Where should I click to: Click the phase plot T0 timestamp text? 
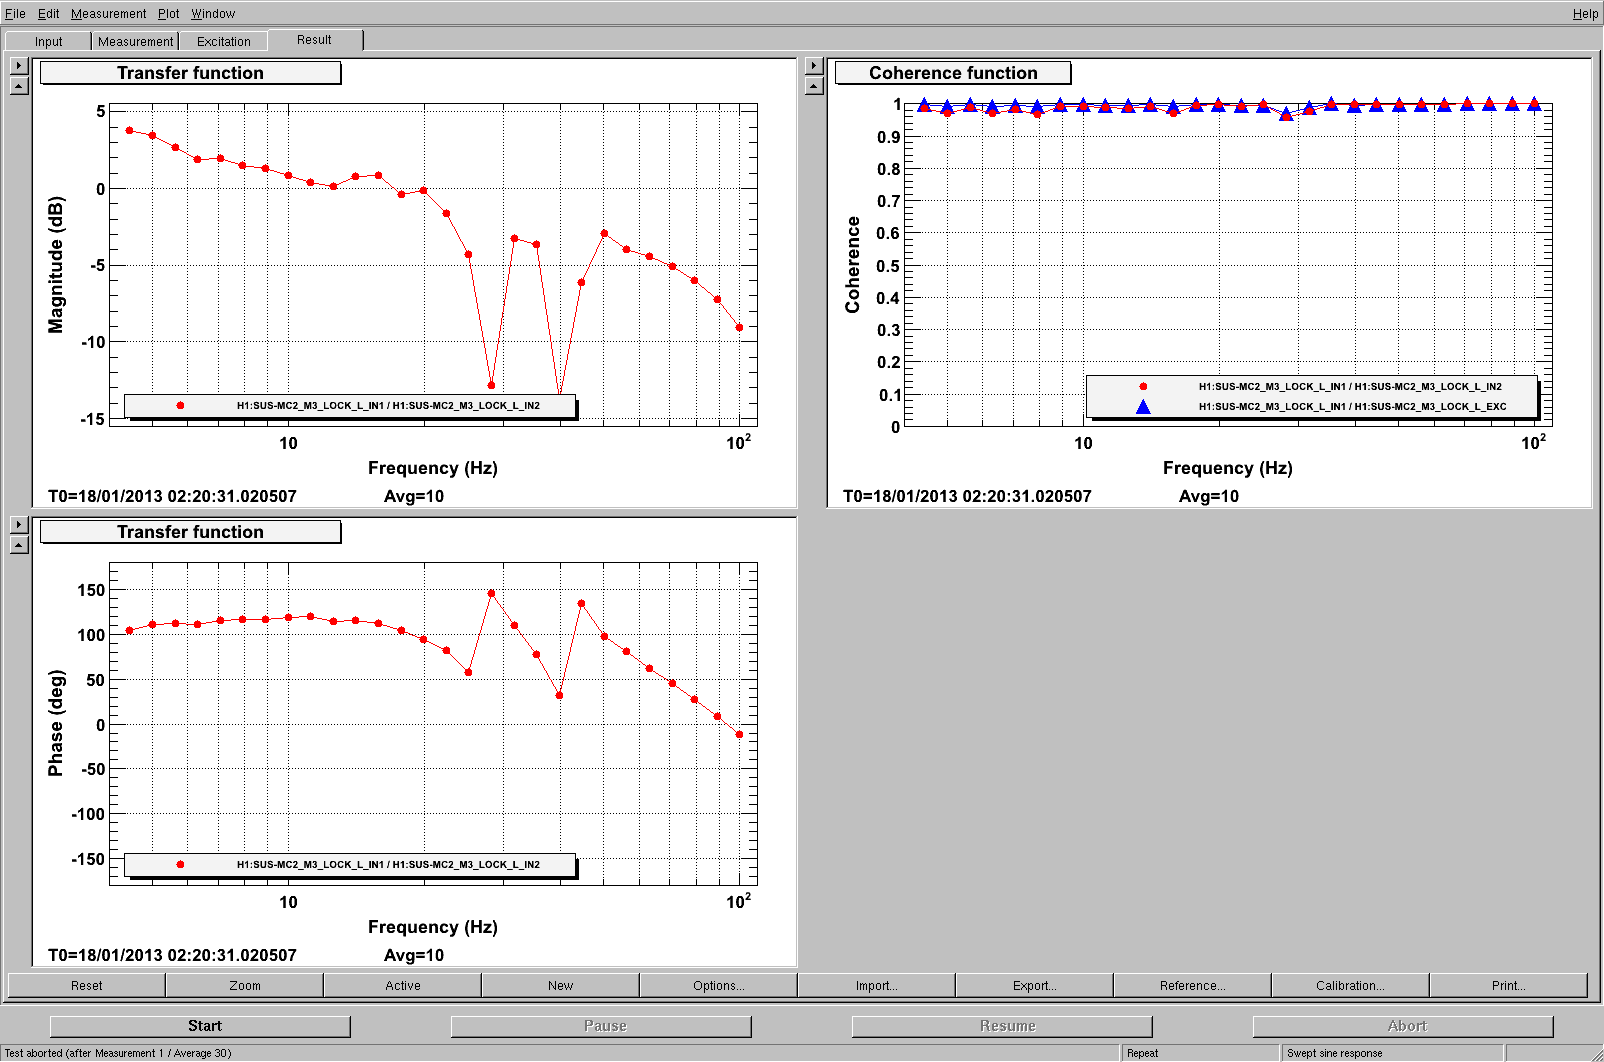click(x=172, y=955)
